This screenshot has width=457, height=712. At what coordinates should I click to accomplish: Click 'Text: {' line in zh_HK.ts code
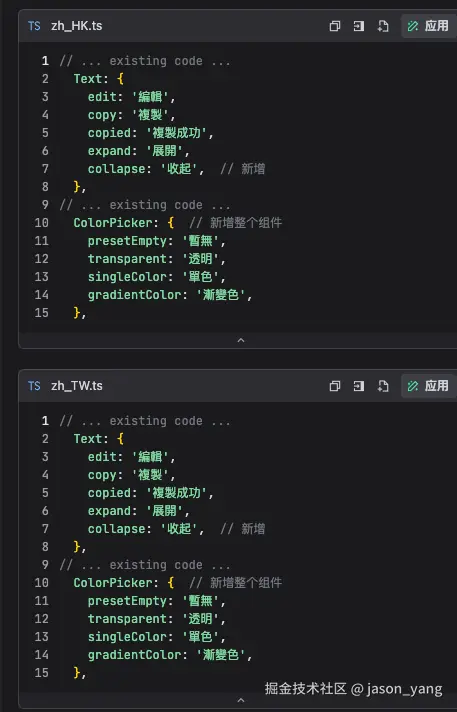99,79
